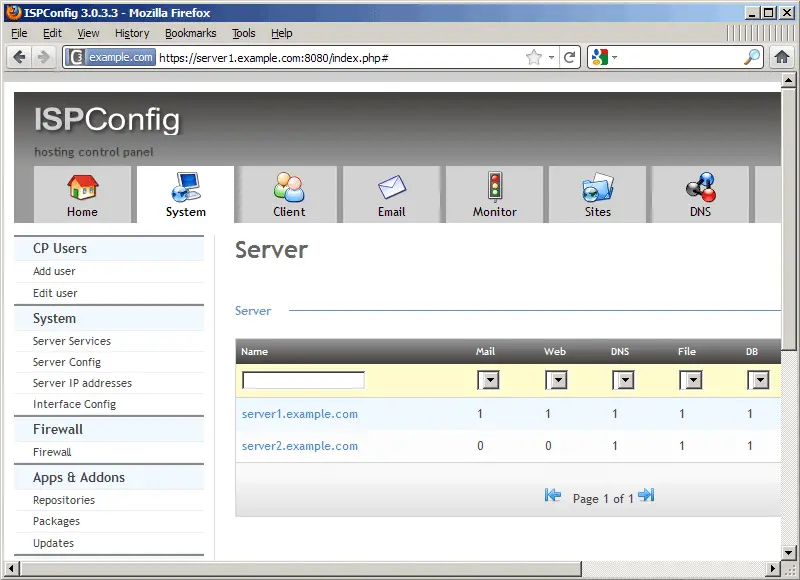Open Server Config in the sidebar

click(x=67, y=362)
